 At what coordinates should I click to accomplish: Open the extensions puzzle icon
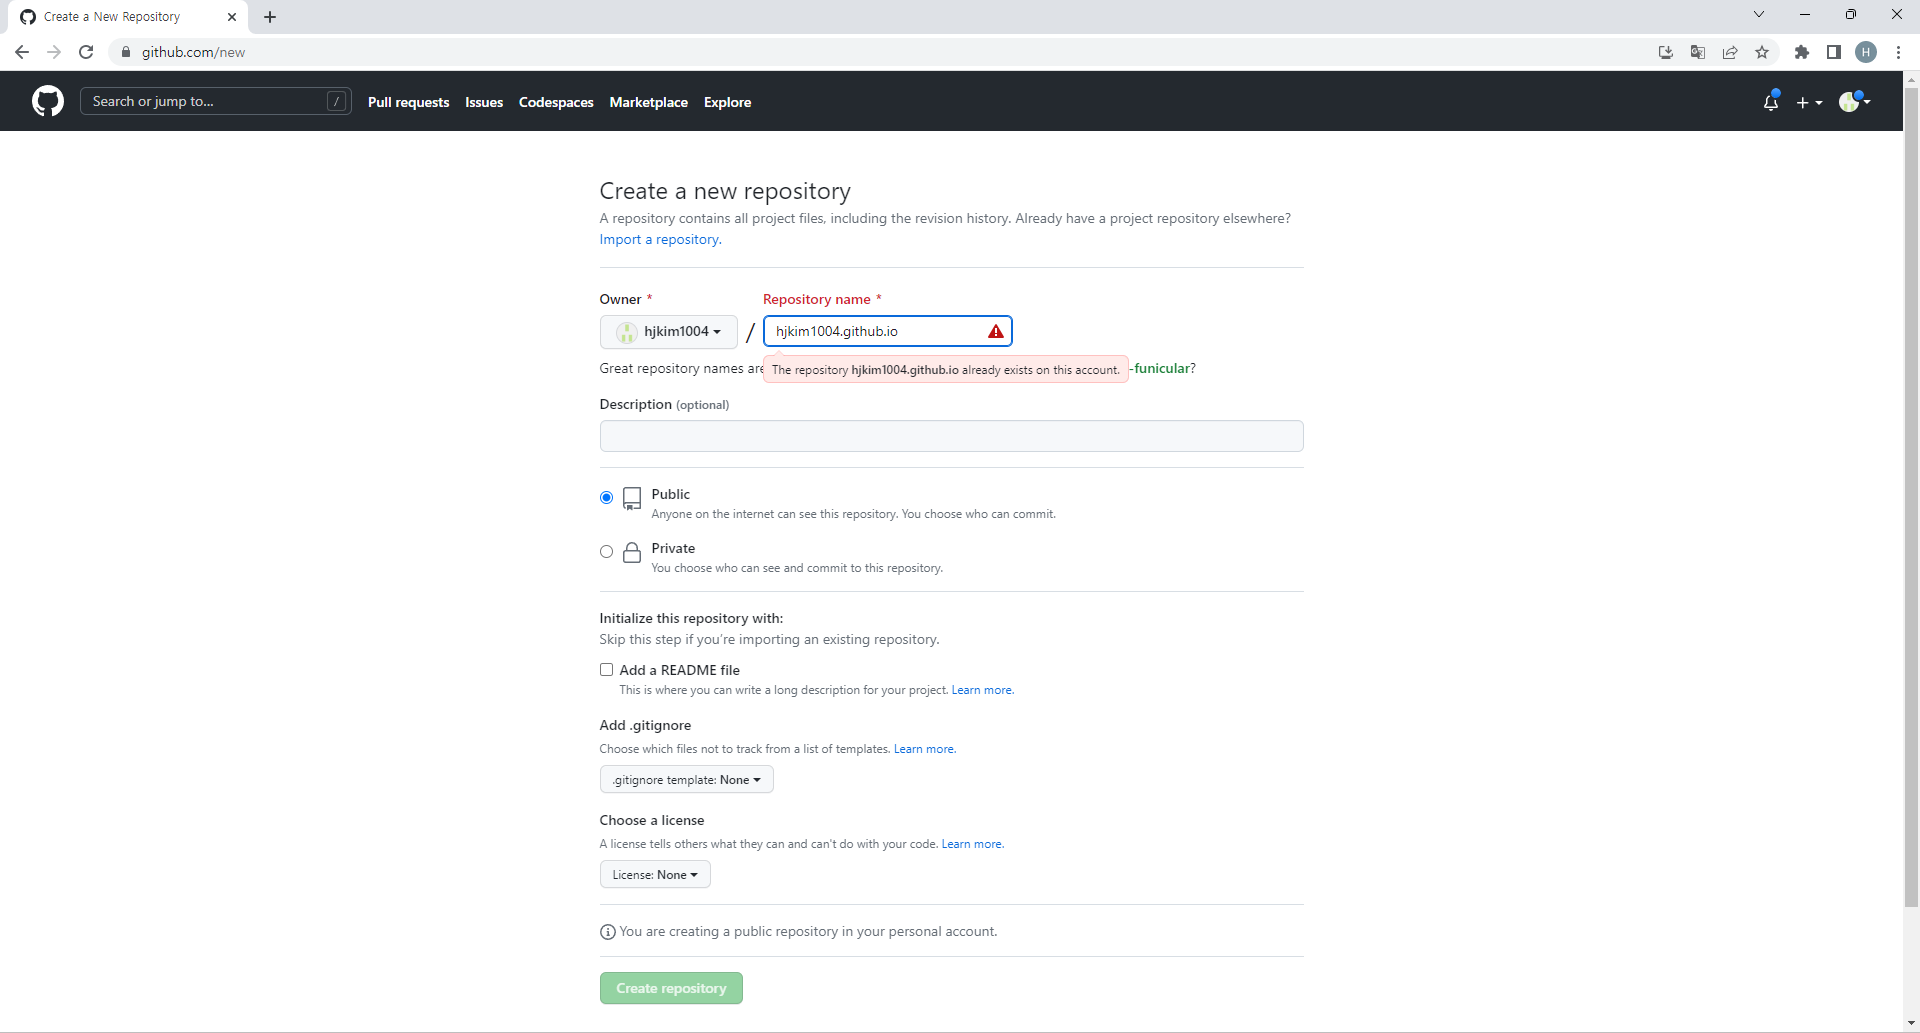click(1802, 52)
